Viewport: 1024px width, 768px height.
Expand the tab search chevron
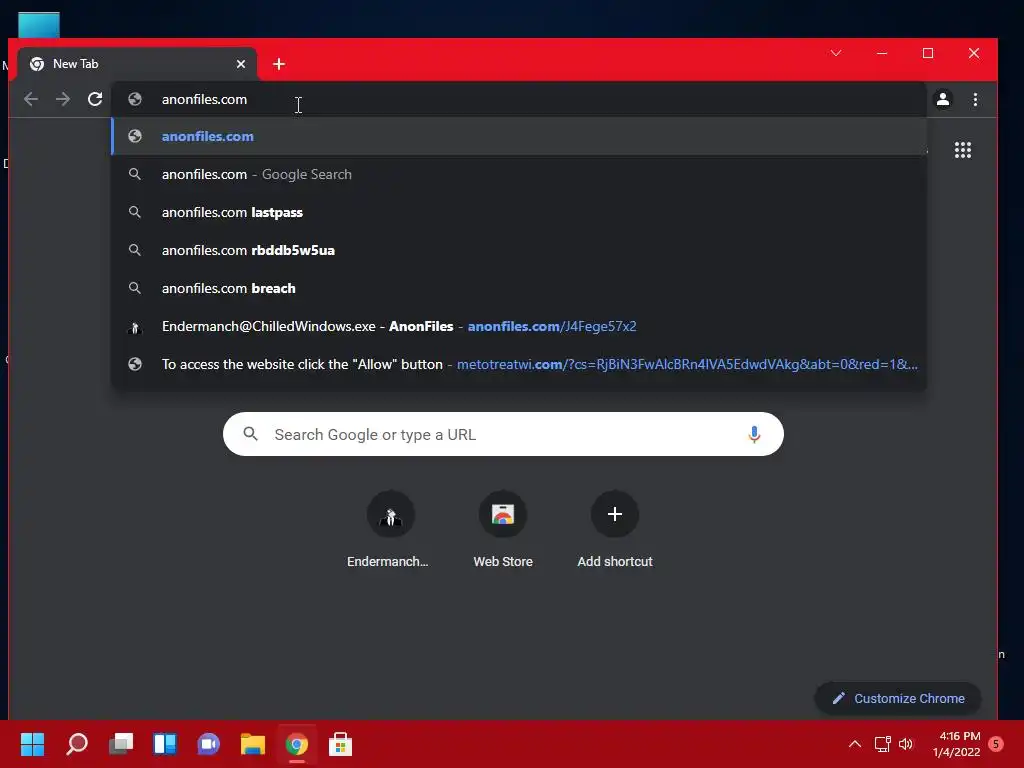click(836, 53)
